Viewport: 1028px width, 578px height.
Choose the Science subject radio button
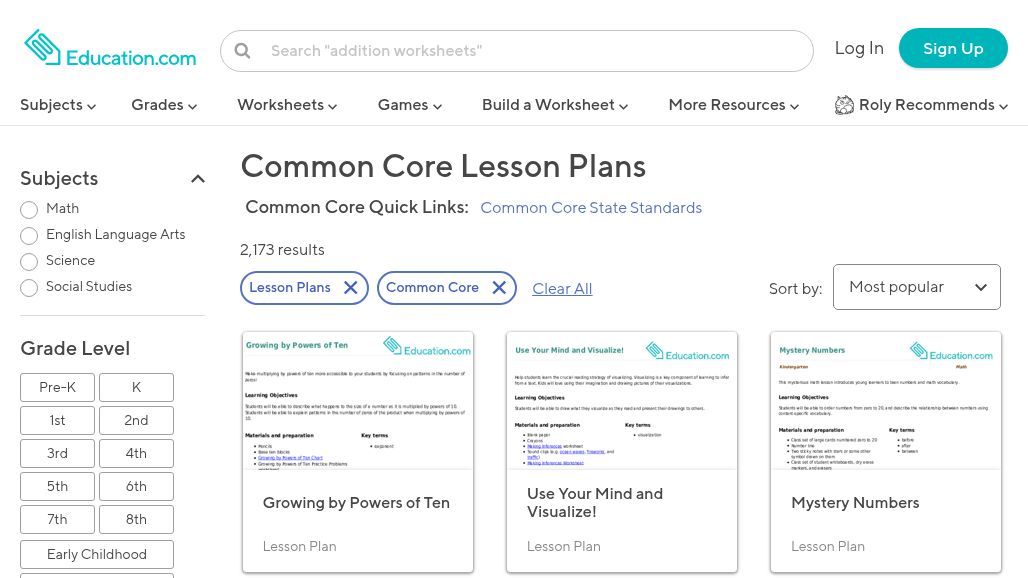(29, 262)
